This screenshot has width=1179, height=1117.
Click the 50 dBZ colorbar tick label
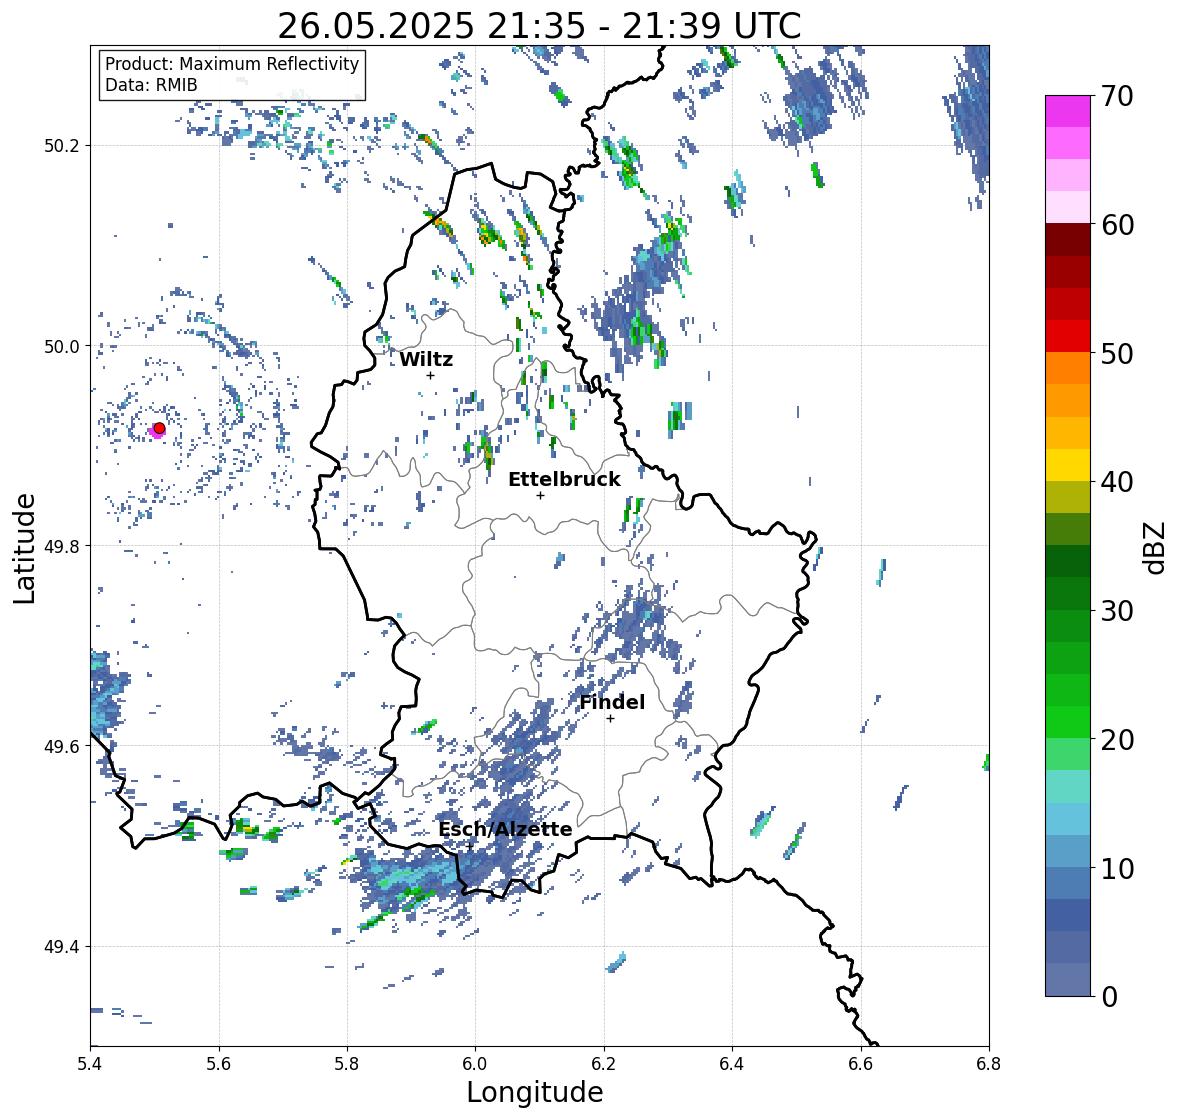coord(1117,353)
